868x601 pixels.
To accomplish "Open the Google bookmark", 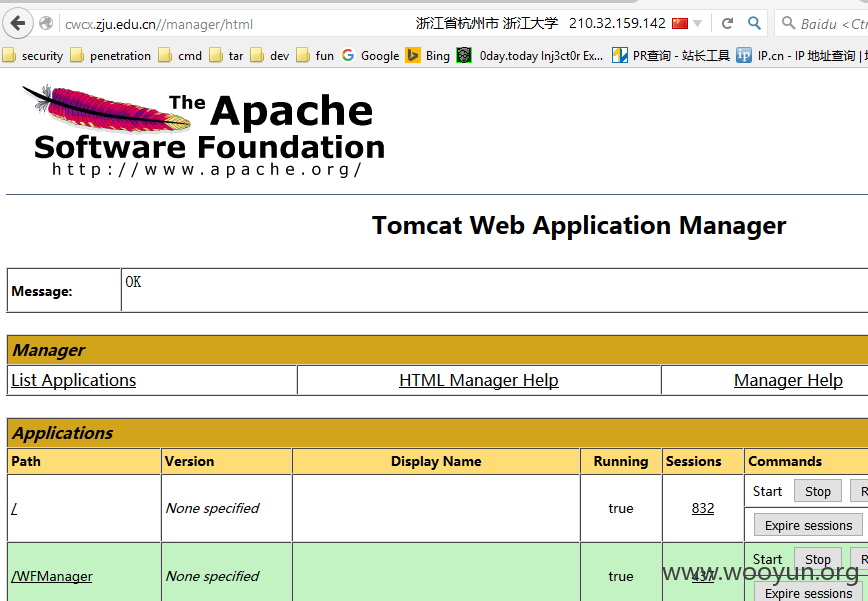I will click(370, 55).
